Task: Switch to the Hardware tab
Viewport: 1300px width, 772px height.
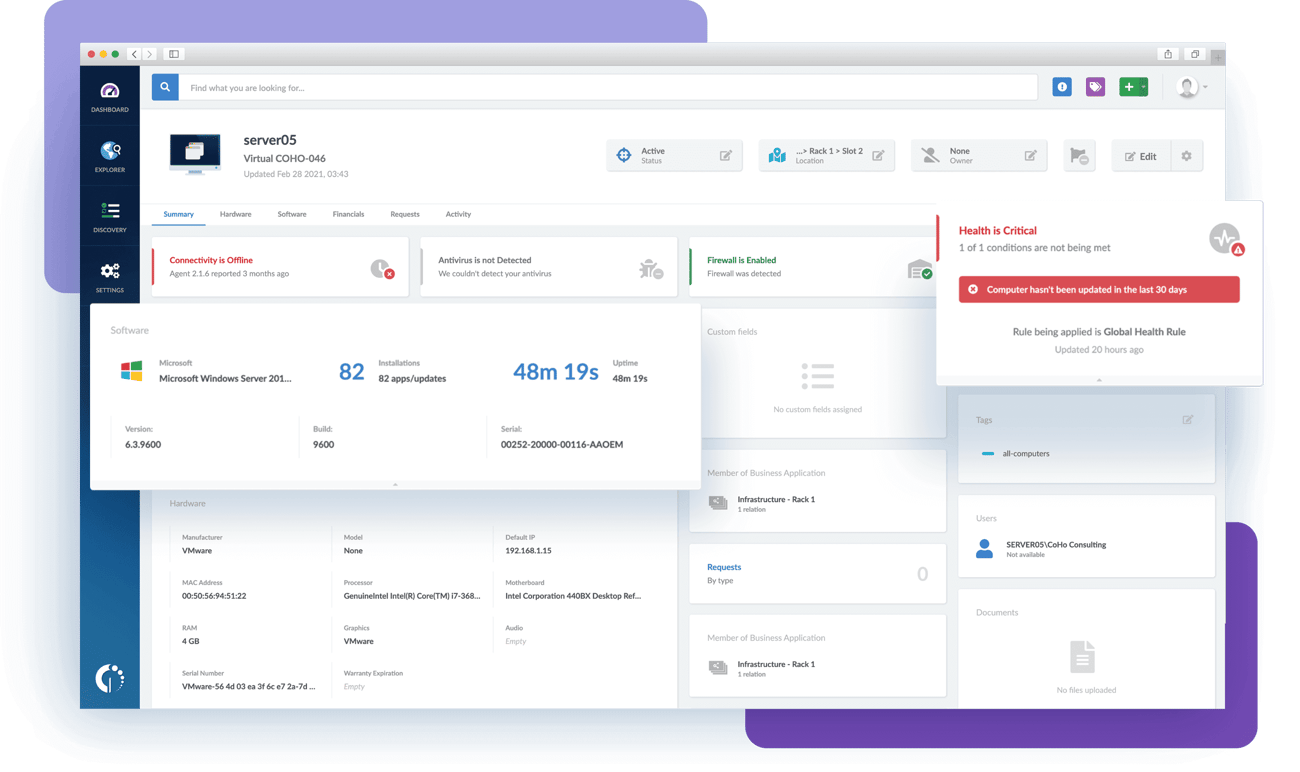Action: (x=236, y=214)
